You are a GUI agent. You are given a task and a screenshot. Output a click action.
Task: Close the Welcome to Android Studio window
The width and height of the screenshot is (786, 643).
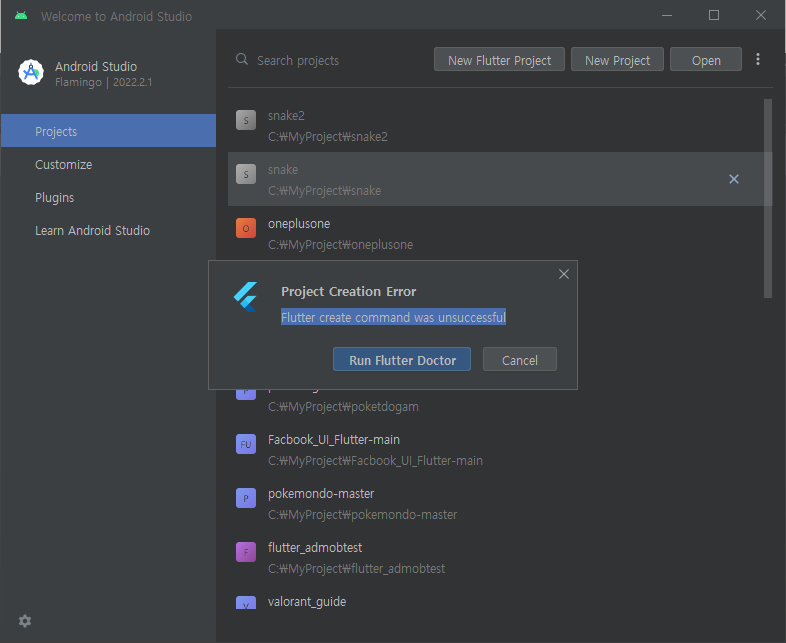(761, 16)
